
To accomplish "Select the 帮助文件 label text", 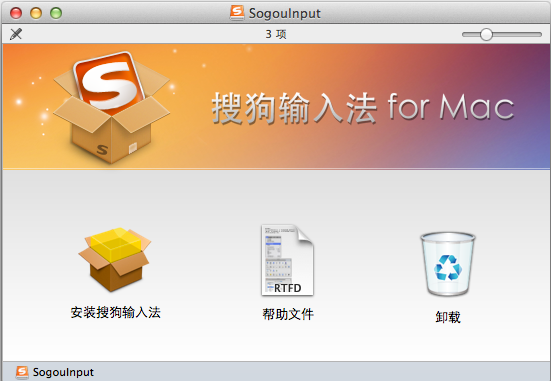I will (x=288, y=314).
